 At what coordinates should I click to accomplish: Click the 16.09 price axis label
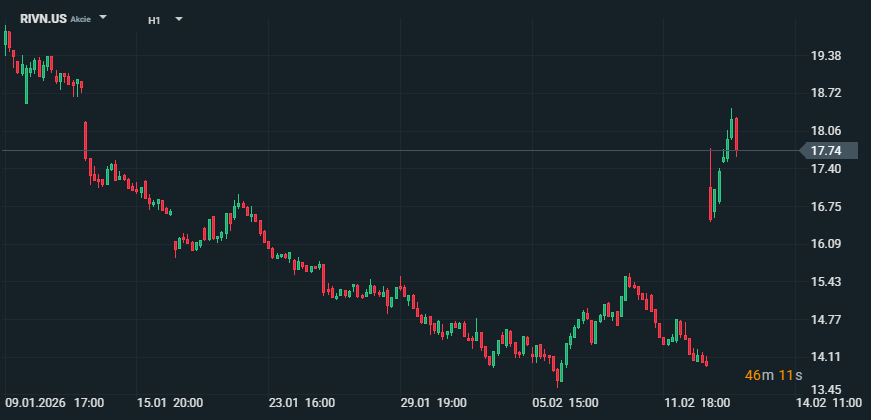825,244
